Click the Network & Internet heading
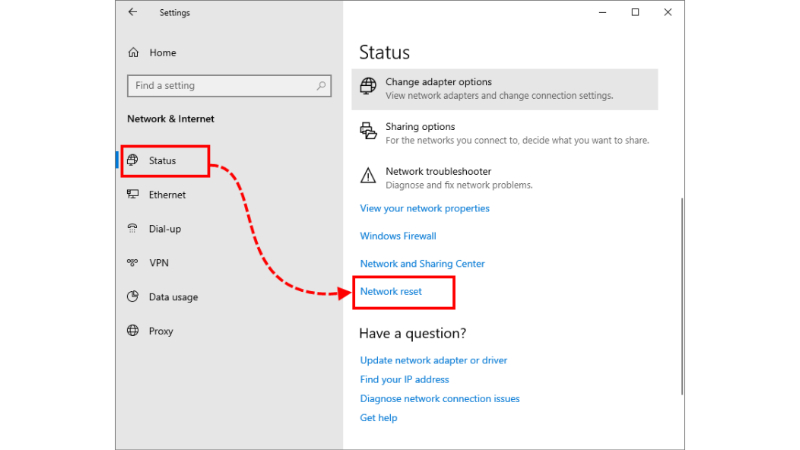 coord(171,119)
